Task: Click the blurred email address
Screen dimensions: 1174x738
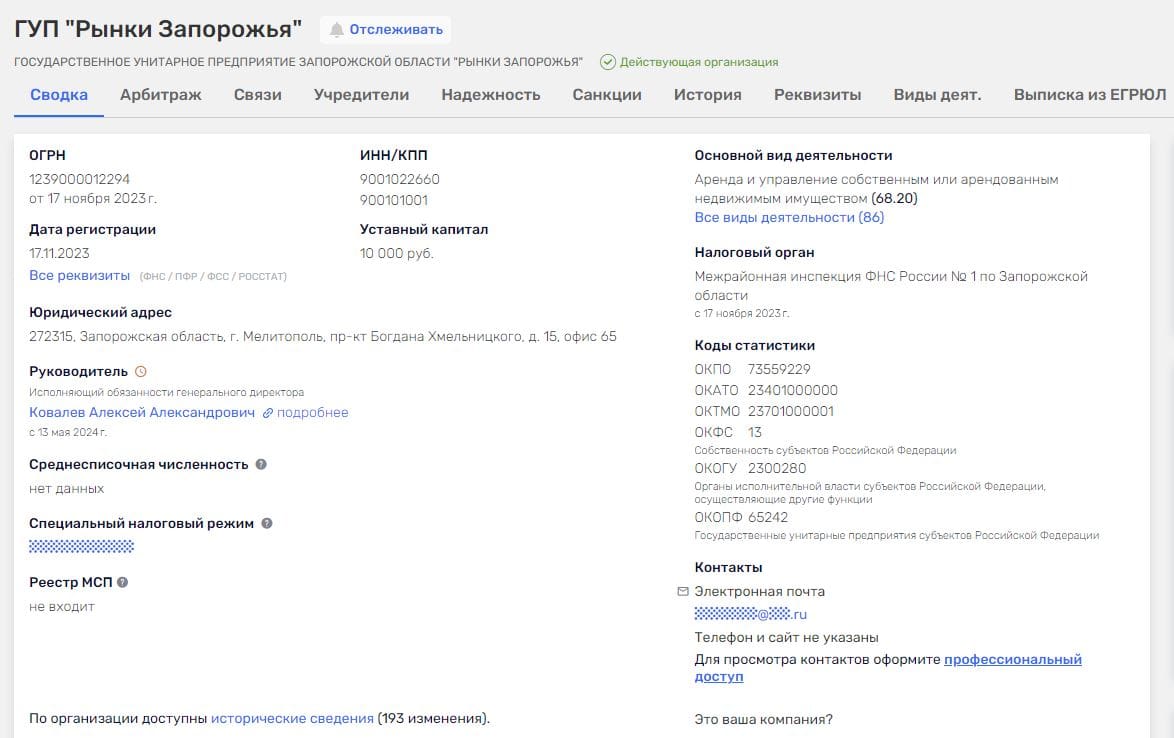Action: 750,614
